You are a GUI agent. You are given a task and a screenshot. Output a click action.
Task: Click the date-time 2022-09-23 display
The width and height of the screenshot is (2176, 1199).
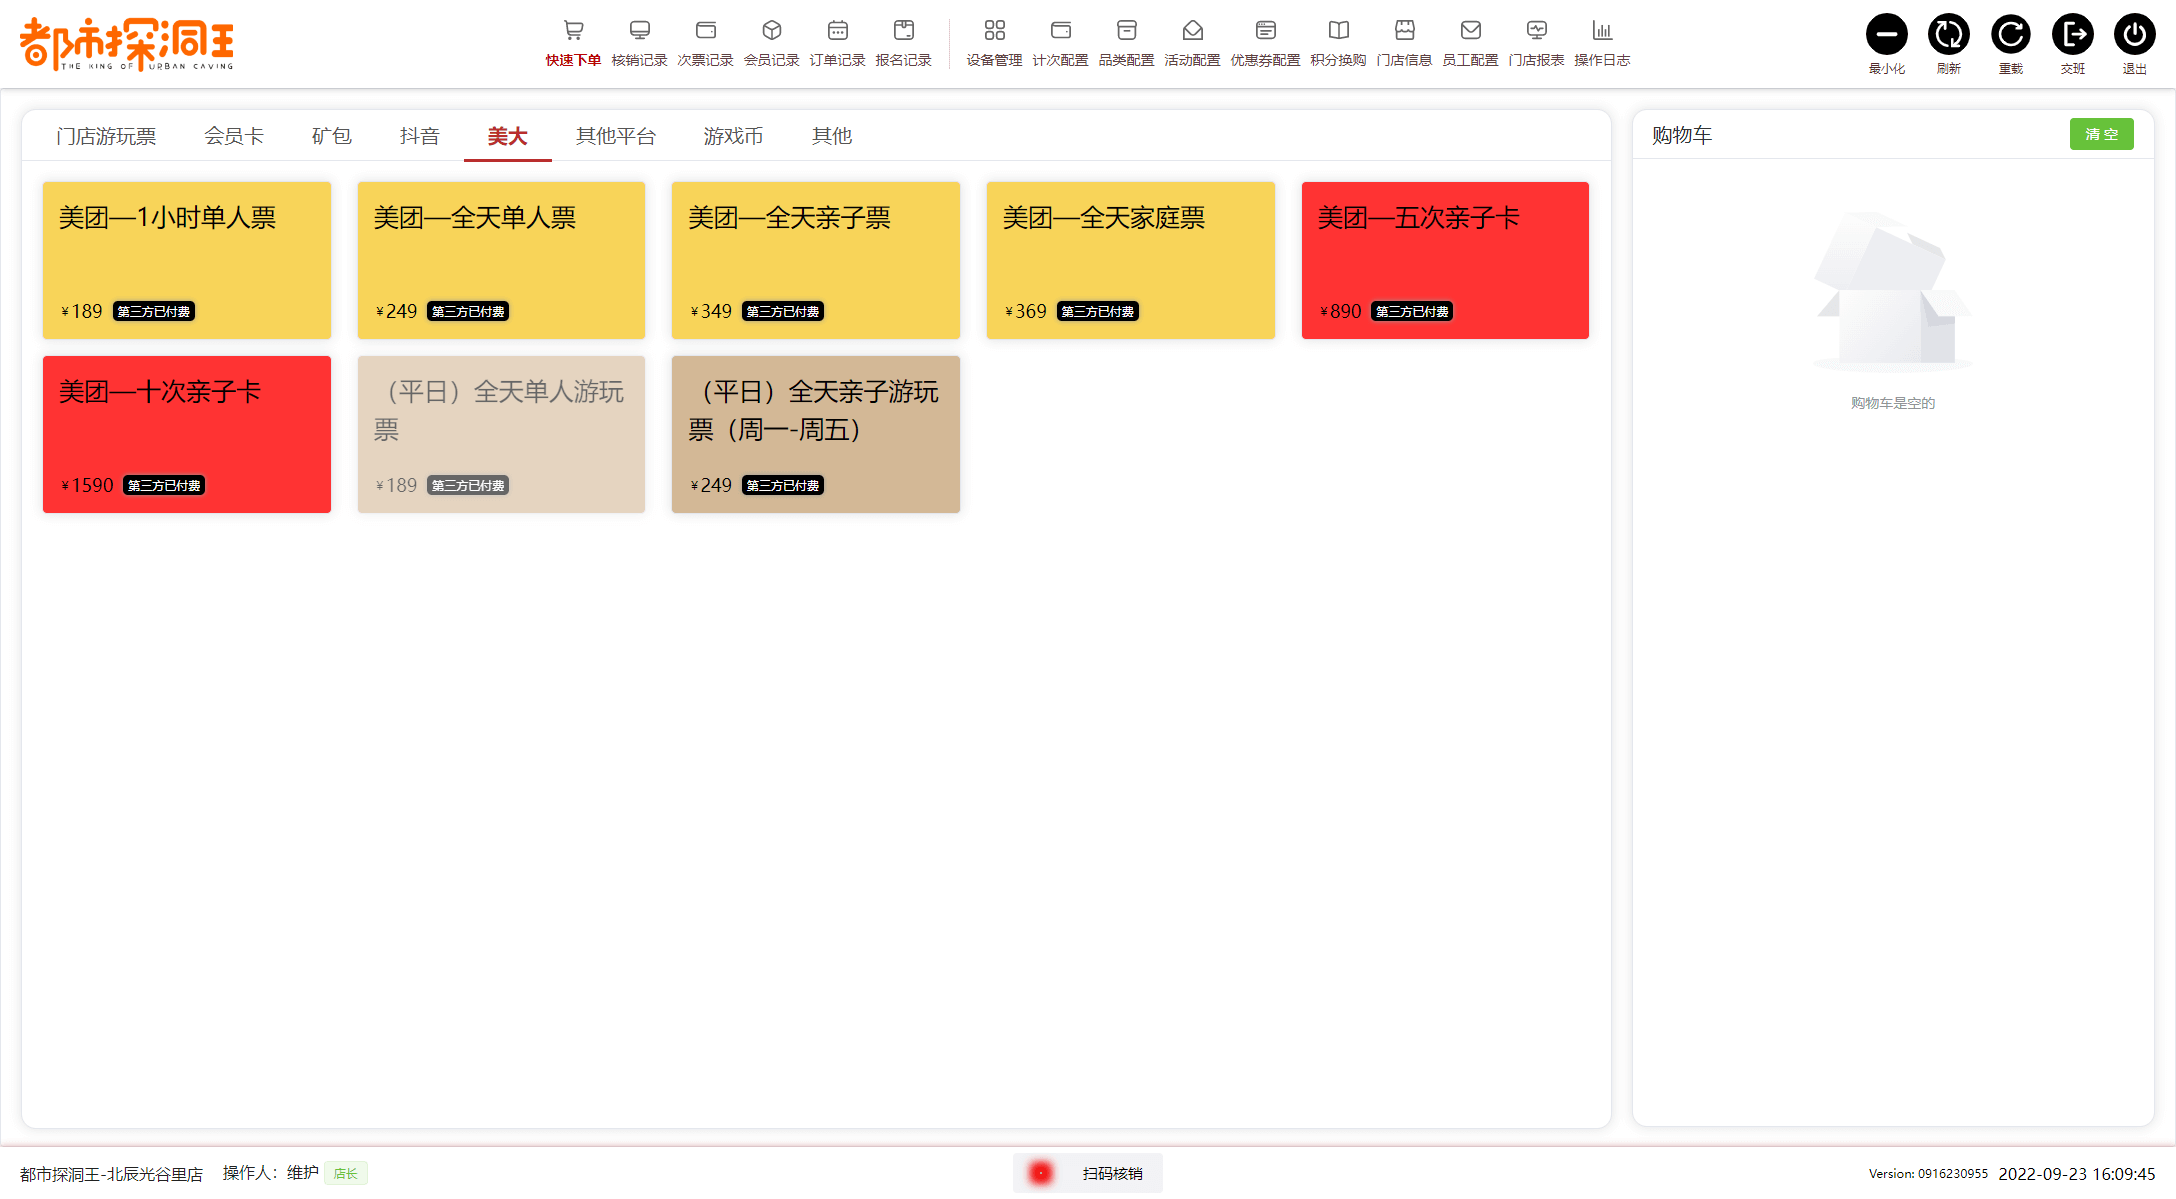click(2077, 1174)
